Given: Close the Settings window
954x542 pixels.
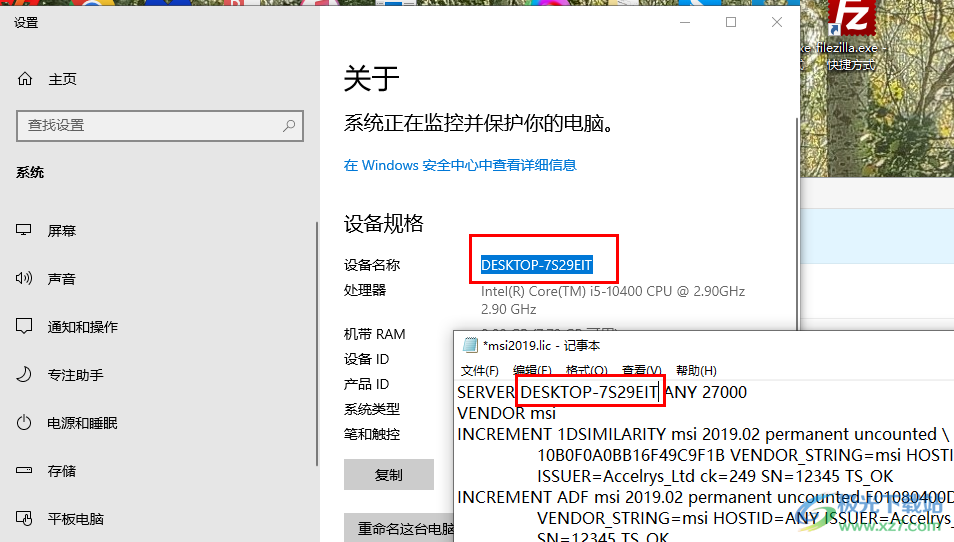Looking at the screenshot, I should point(777,23).
